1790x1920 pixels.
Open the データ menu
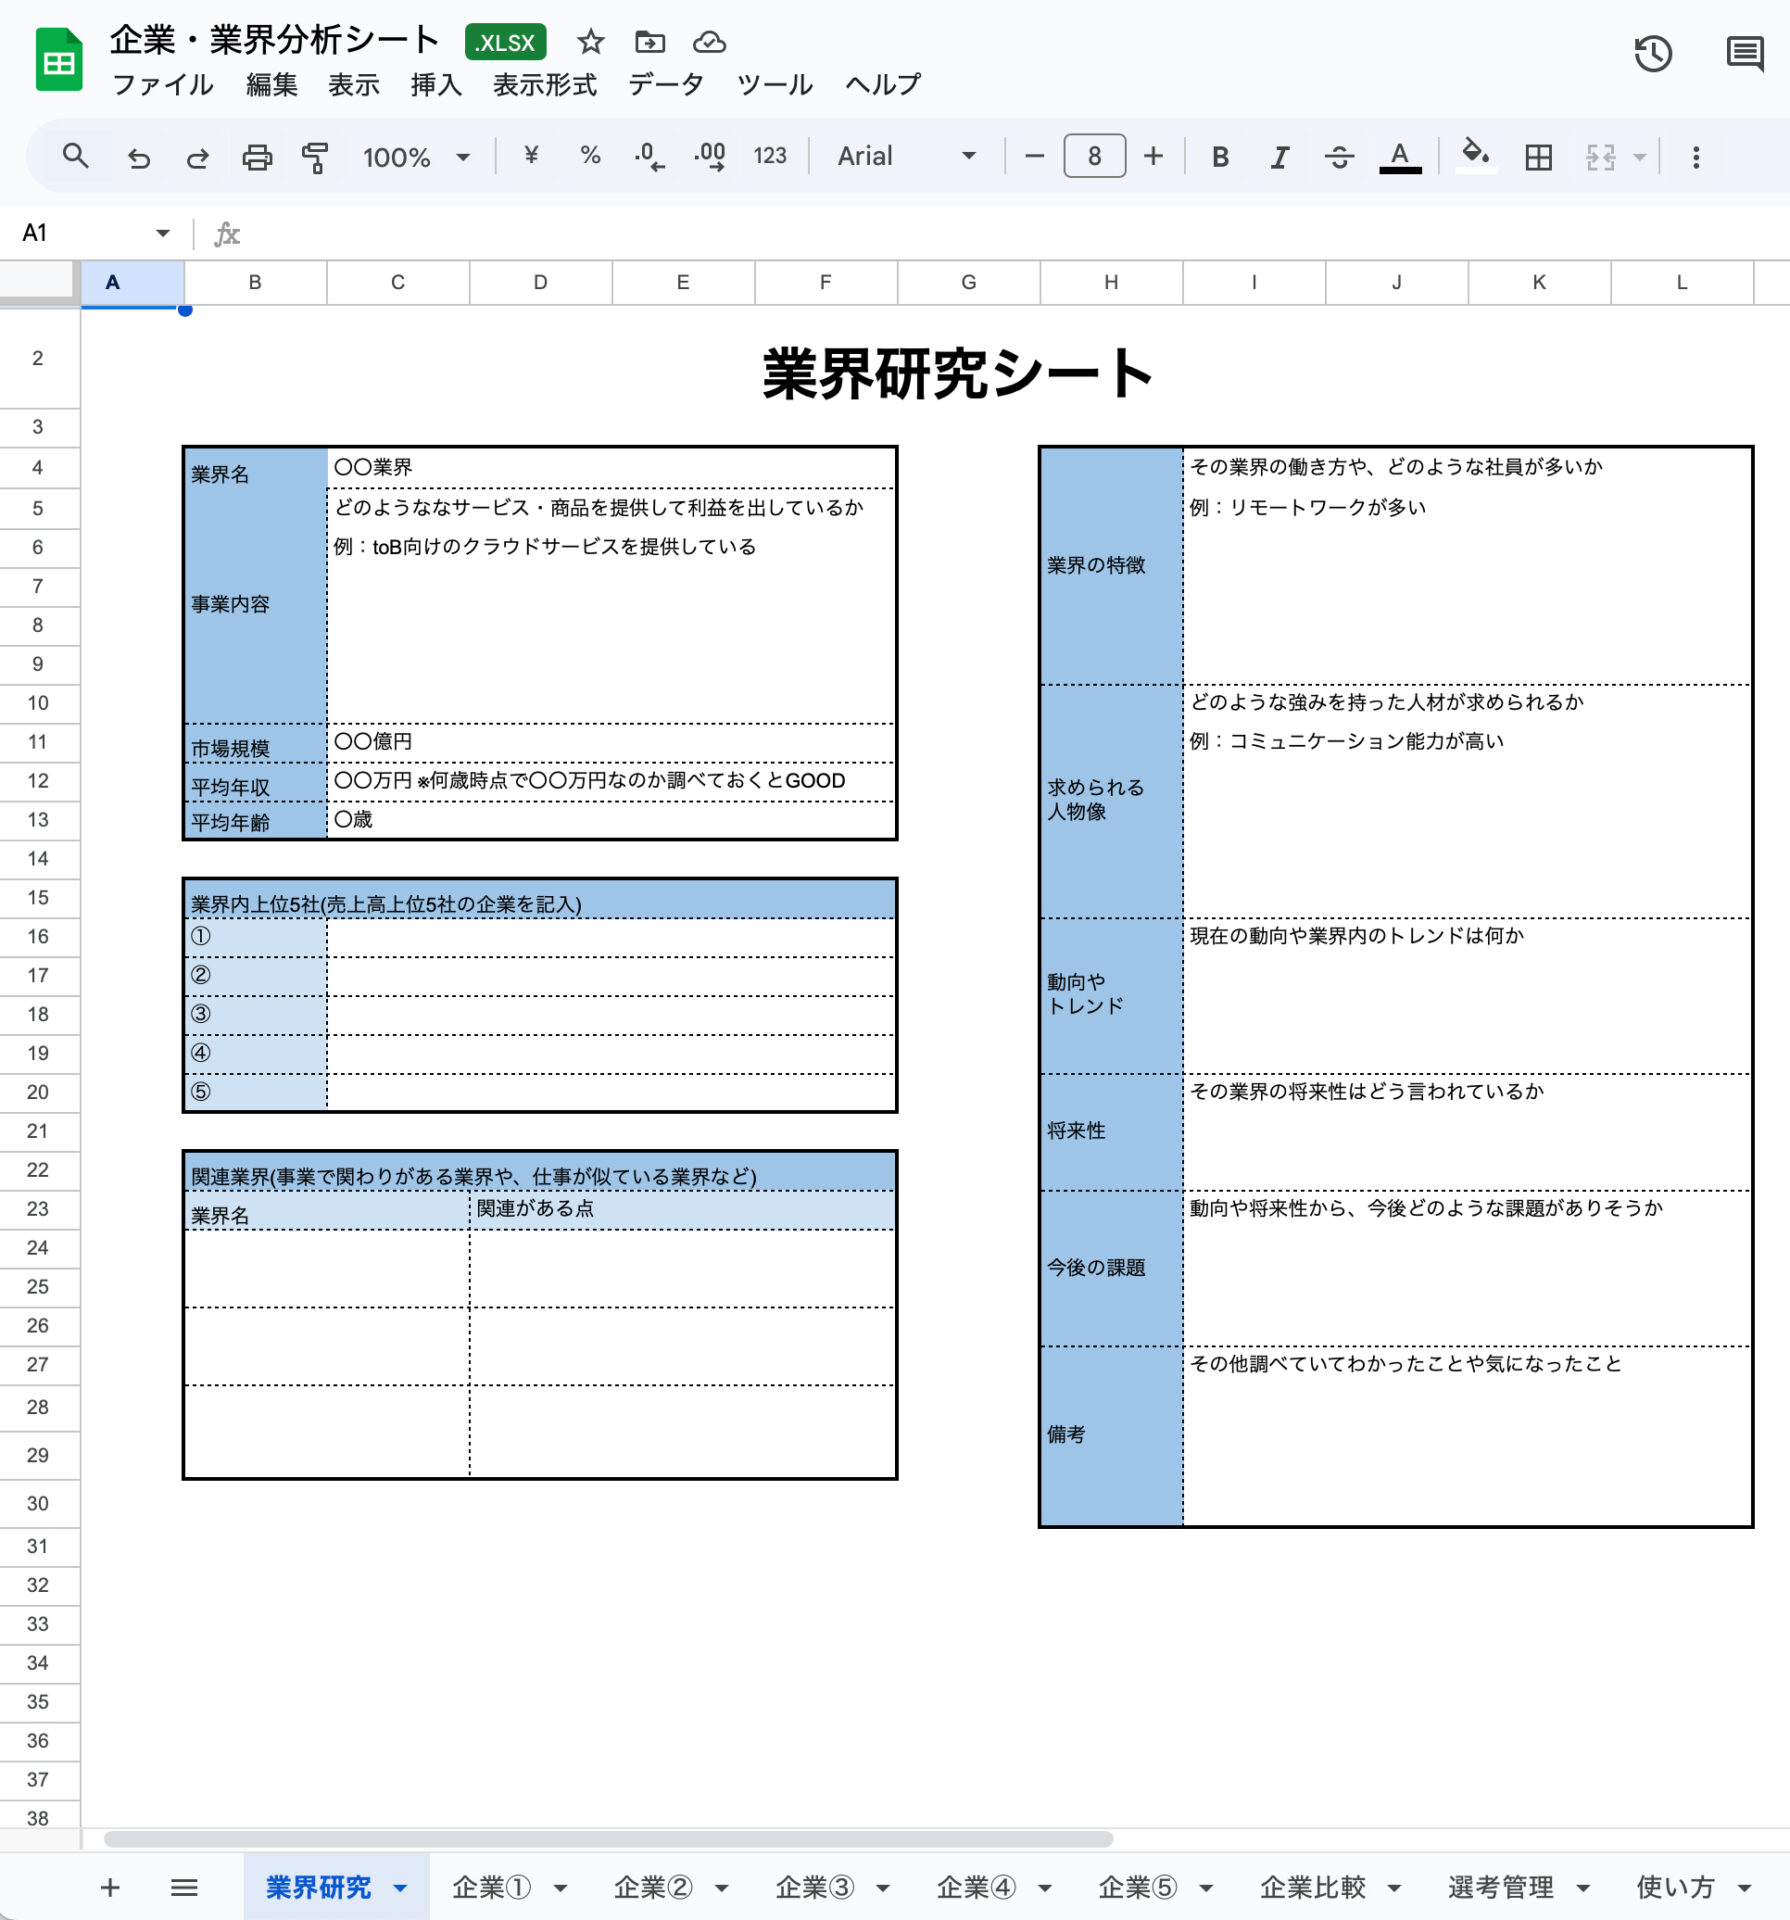pos(666,85)
